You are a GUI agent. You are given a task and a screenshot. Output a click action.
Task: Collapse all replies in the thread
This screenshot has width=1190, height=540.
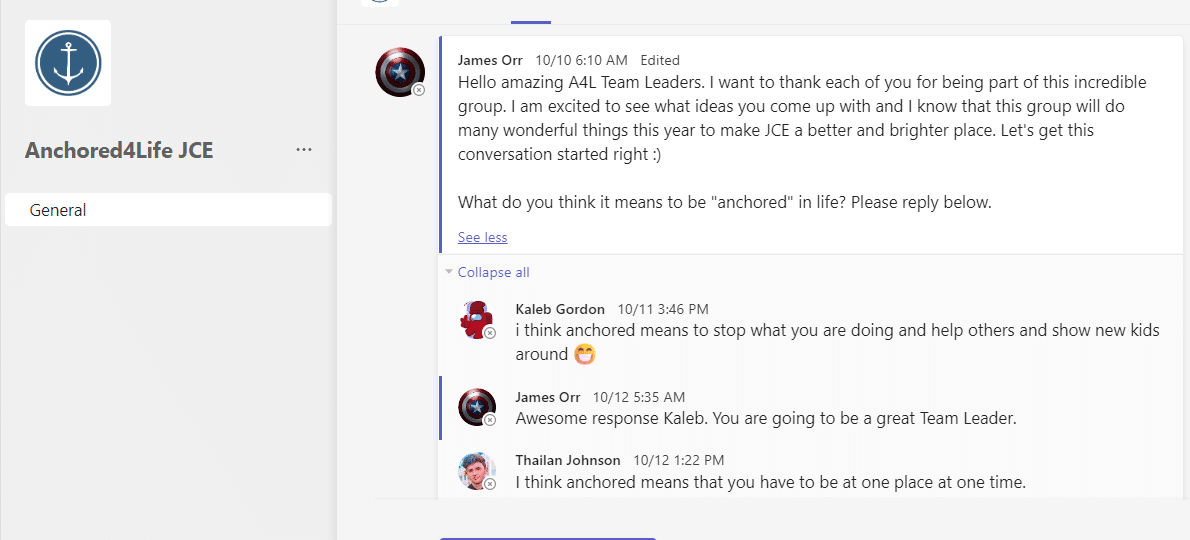[493, 272]
